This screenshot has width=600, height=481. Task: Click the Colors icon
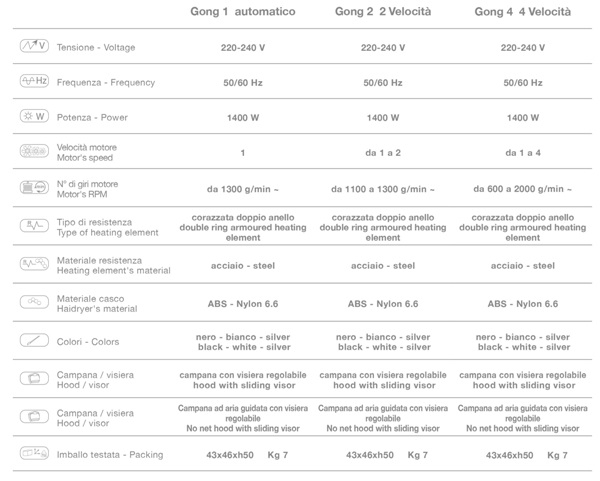(x=34, y=341)
